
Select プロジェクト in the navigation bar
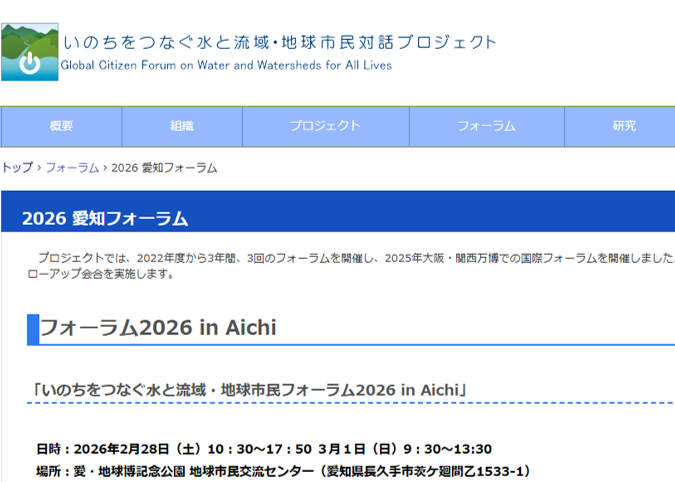click(325, 127)
